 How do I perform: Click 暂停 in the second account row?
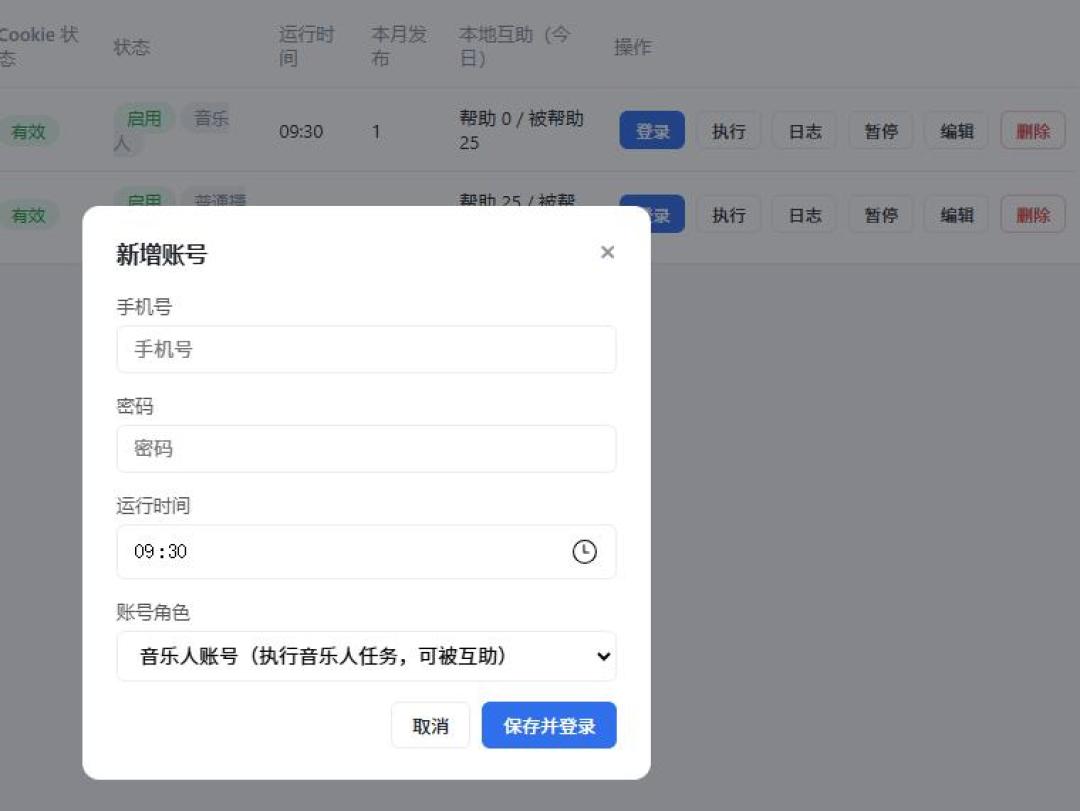[x=881, y=214]
